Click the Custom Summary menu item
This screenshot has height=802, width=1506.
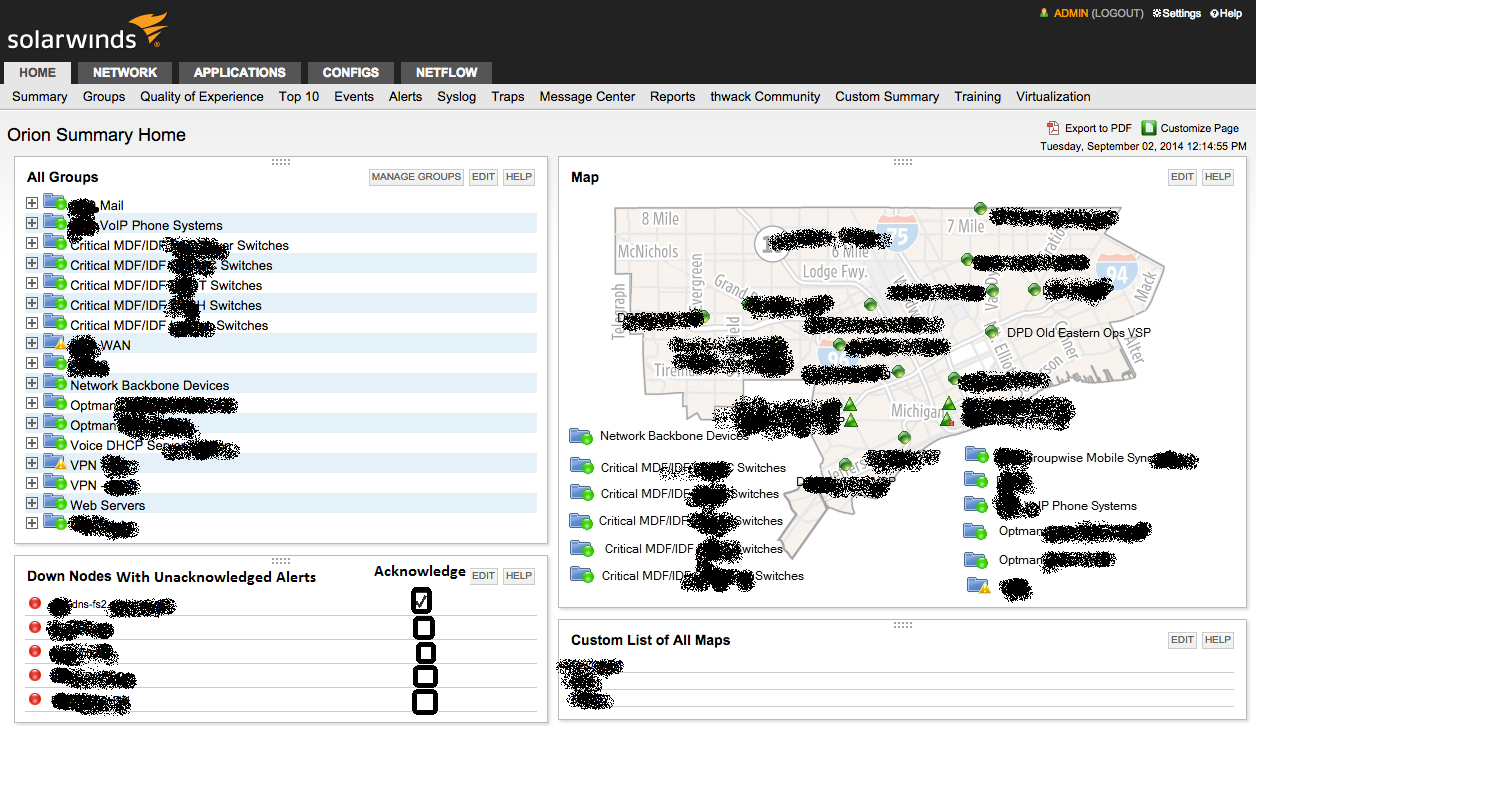(887, 97)
